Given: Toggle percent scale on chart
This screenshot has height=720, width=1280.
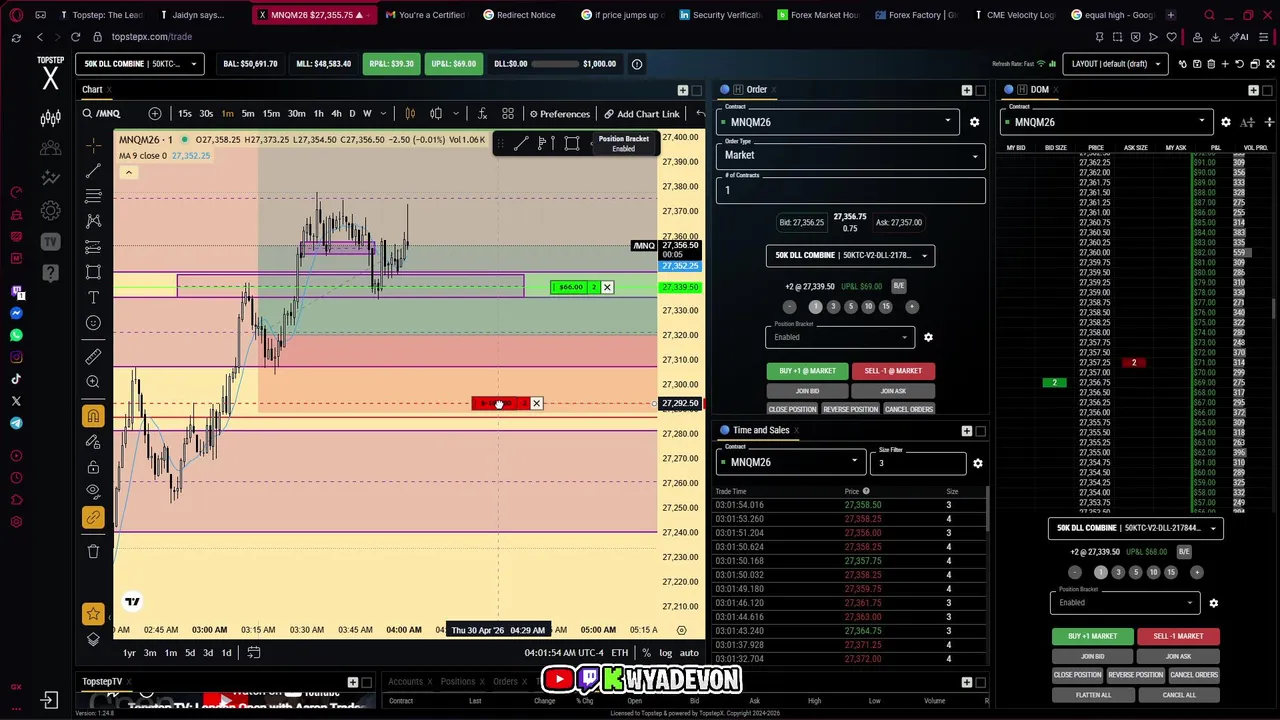Looking at the screenshot, I should pos(646,653).
